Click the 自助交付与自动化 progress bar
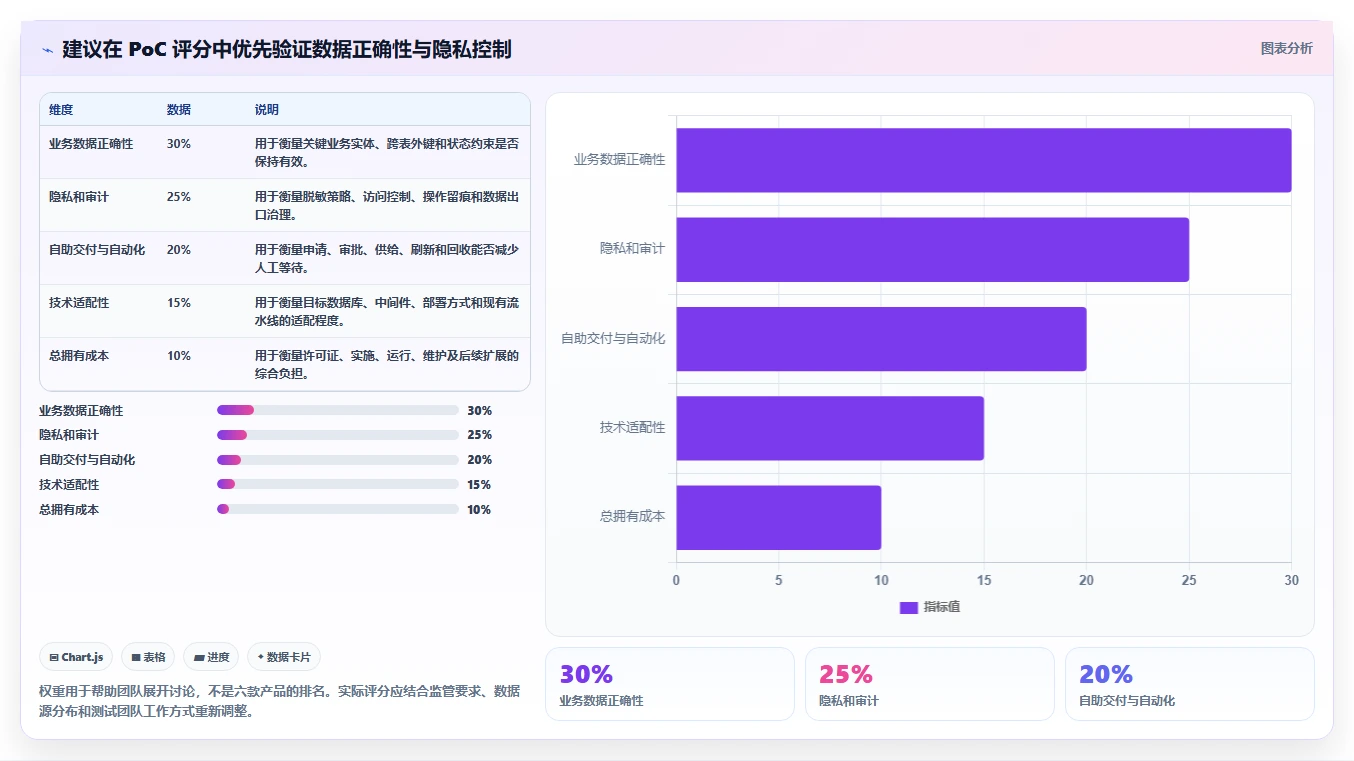1354x761 pixels. (338, 460)
